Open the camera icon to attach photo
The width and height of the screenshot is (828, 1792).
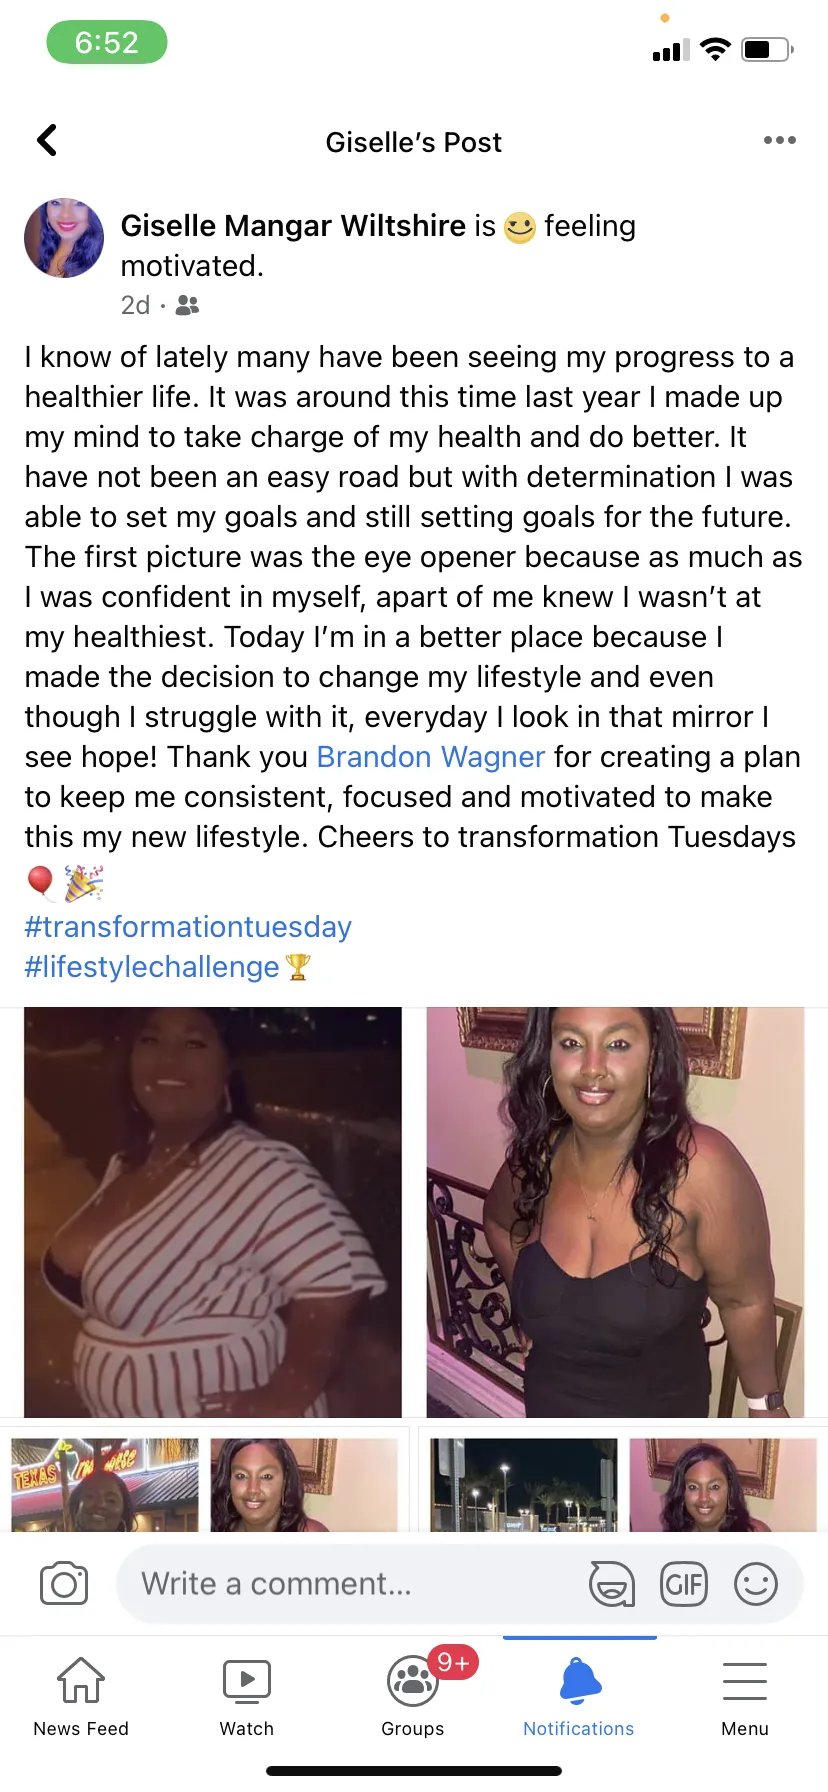[x=64, y=1584]
